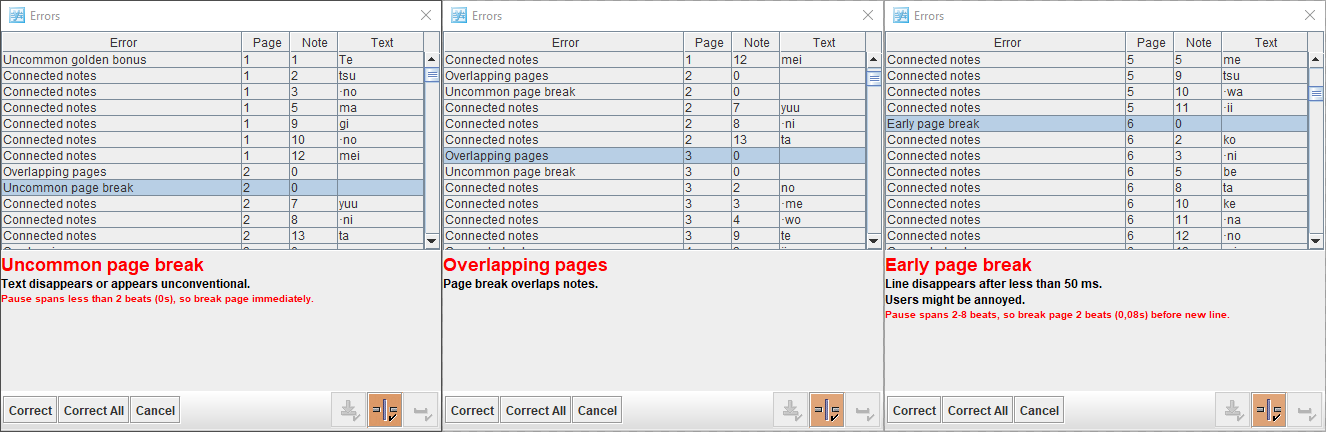Click Correct All in the Uncommon page break window
Image resolution: width=1326 pixels, height=432 pixels.
click(x=94, y=410)
